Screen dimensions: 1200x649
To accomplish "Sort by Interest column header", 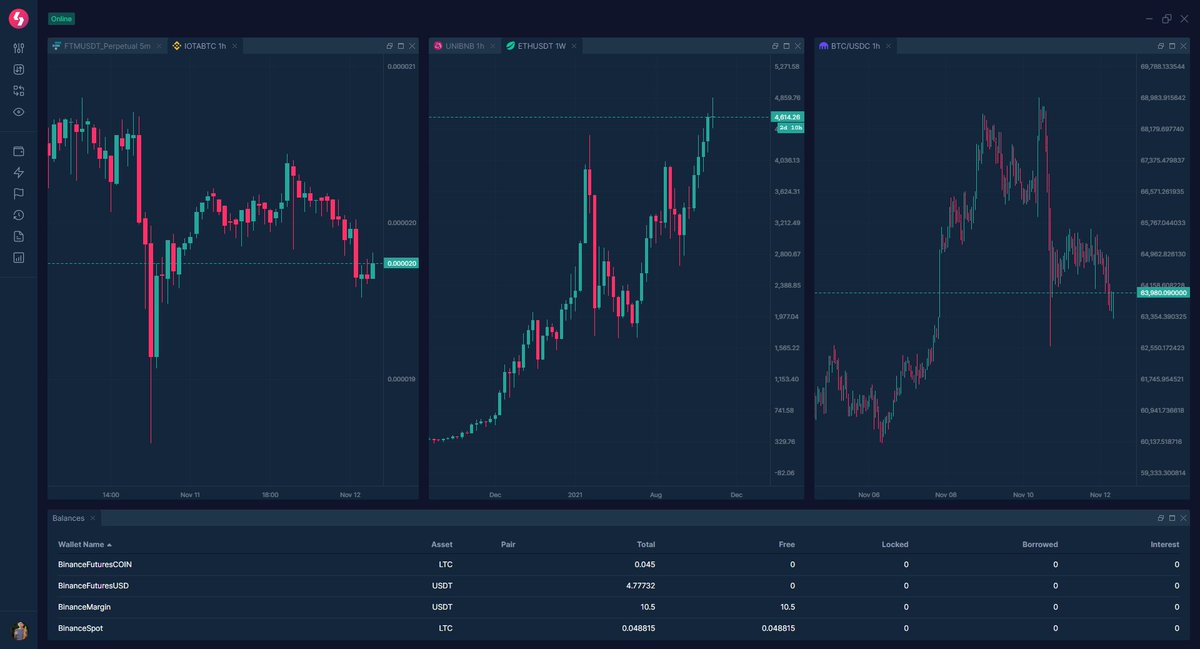I will point(1165,544).
